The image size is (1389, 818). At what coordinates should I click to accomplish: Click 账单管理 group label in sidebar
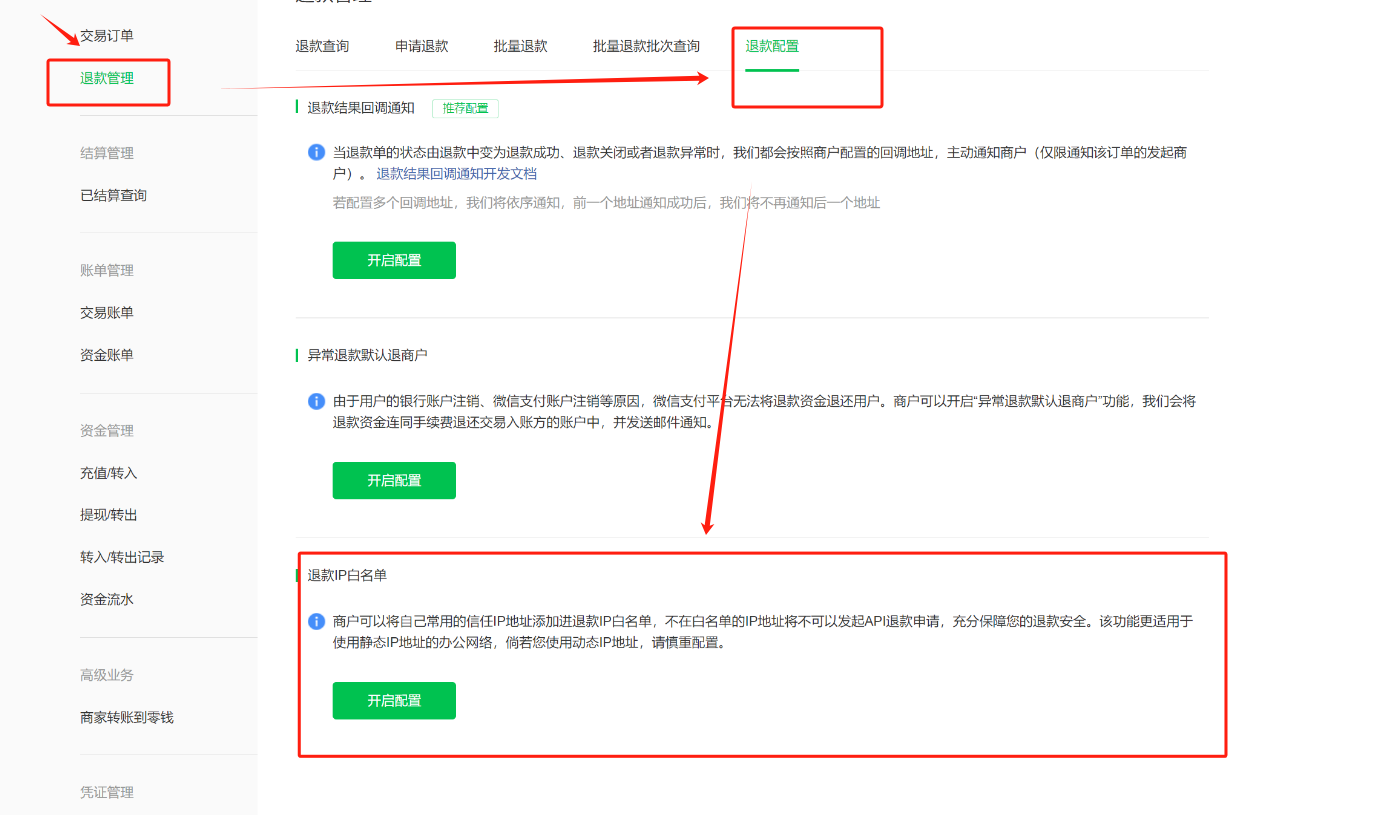pos(107,270)
